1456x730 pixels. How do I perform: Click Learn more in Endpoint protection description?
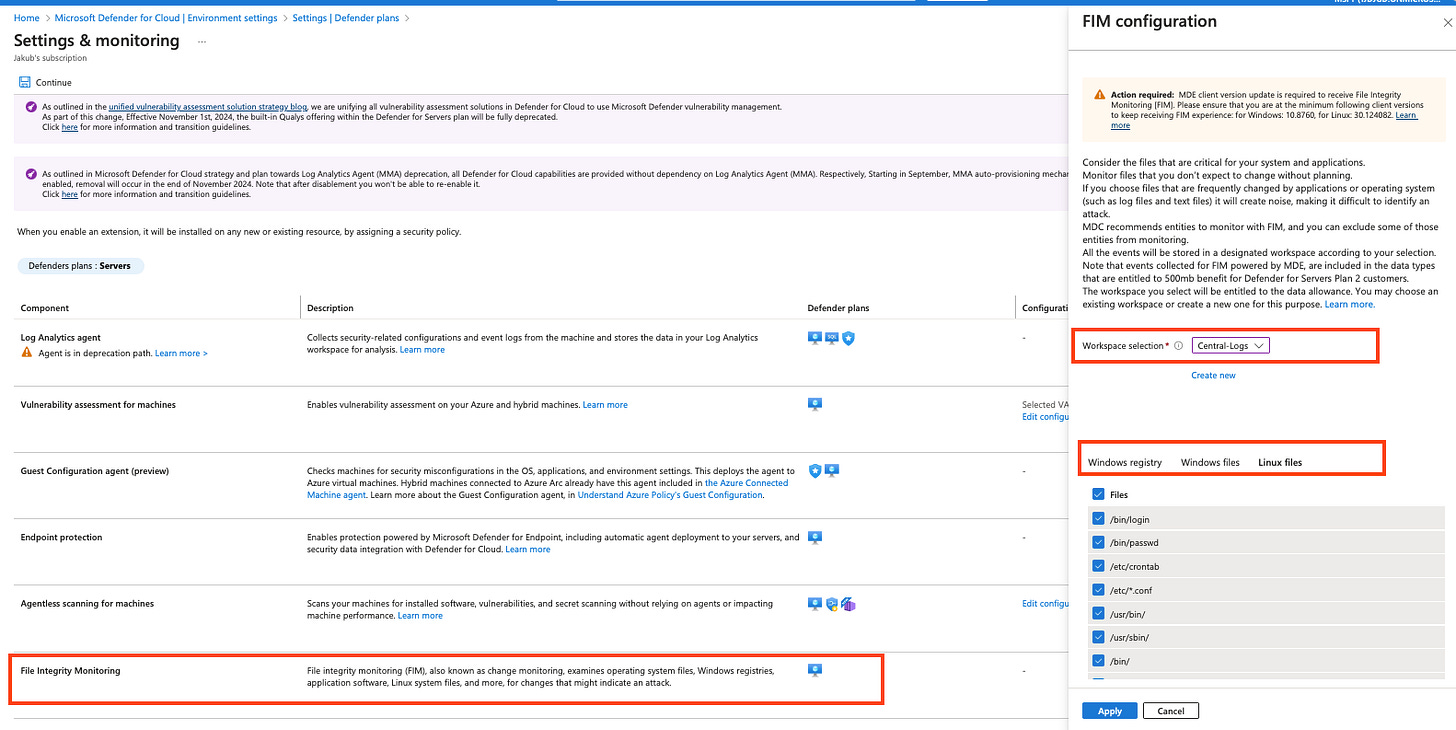[528, 549]
